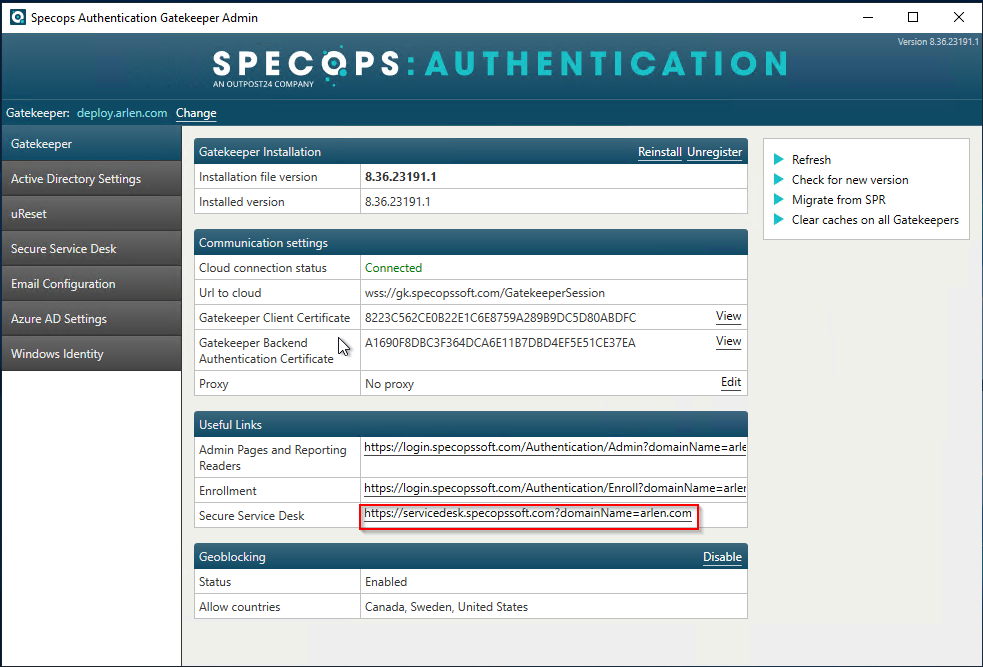983x667 pixels.
Task: Maximize the Gatekeeper Admin window
Action: pyautogui.click(x=913, y=18)
